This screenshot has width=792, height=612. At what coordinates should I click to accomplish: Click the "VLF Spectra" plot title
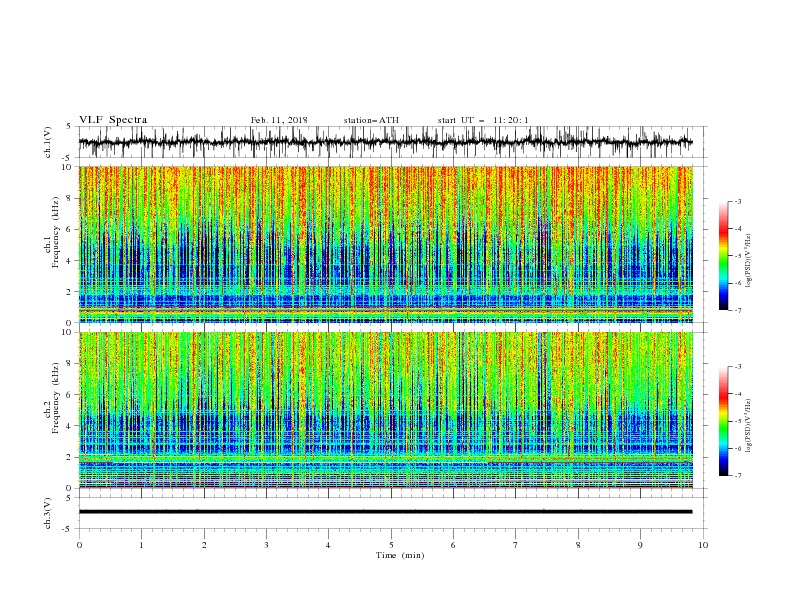(113, 120)
